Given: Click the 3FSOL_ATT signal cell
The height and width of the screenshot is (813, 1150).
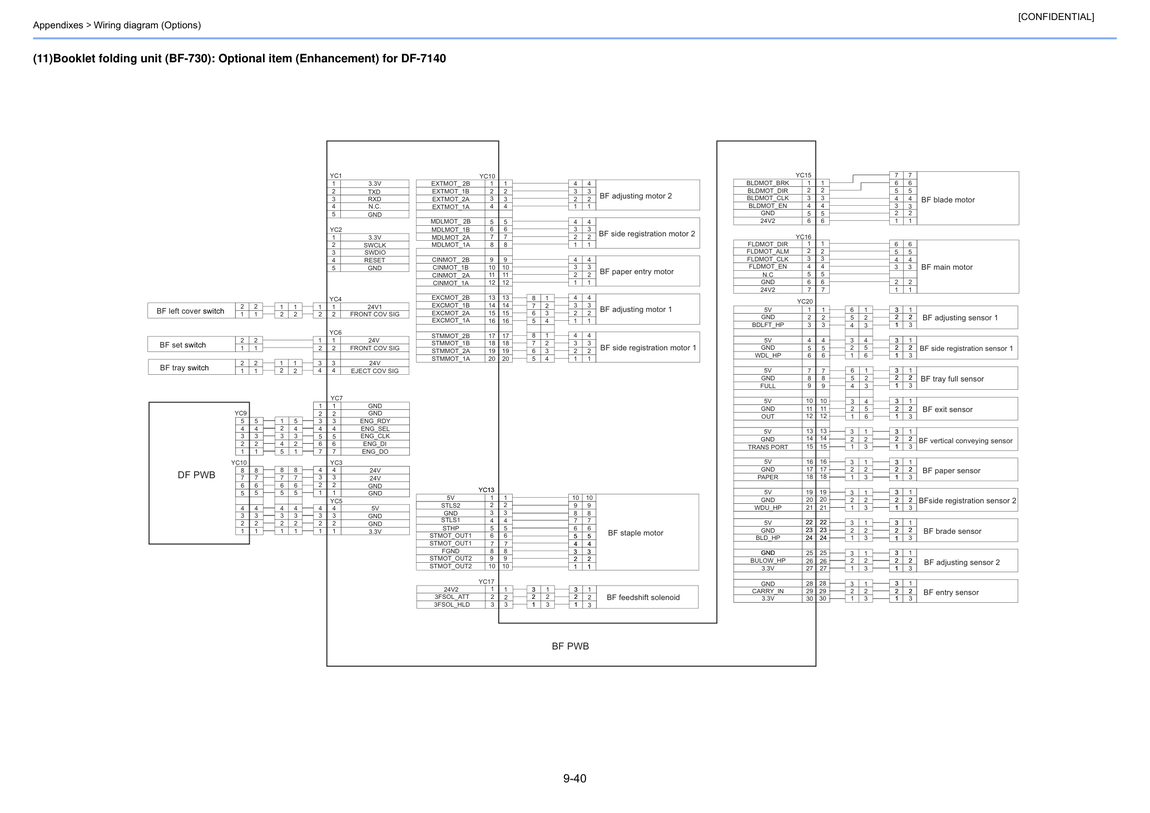Looking at the screenshot, I should pos(452,597).
